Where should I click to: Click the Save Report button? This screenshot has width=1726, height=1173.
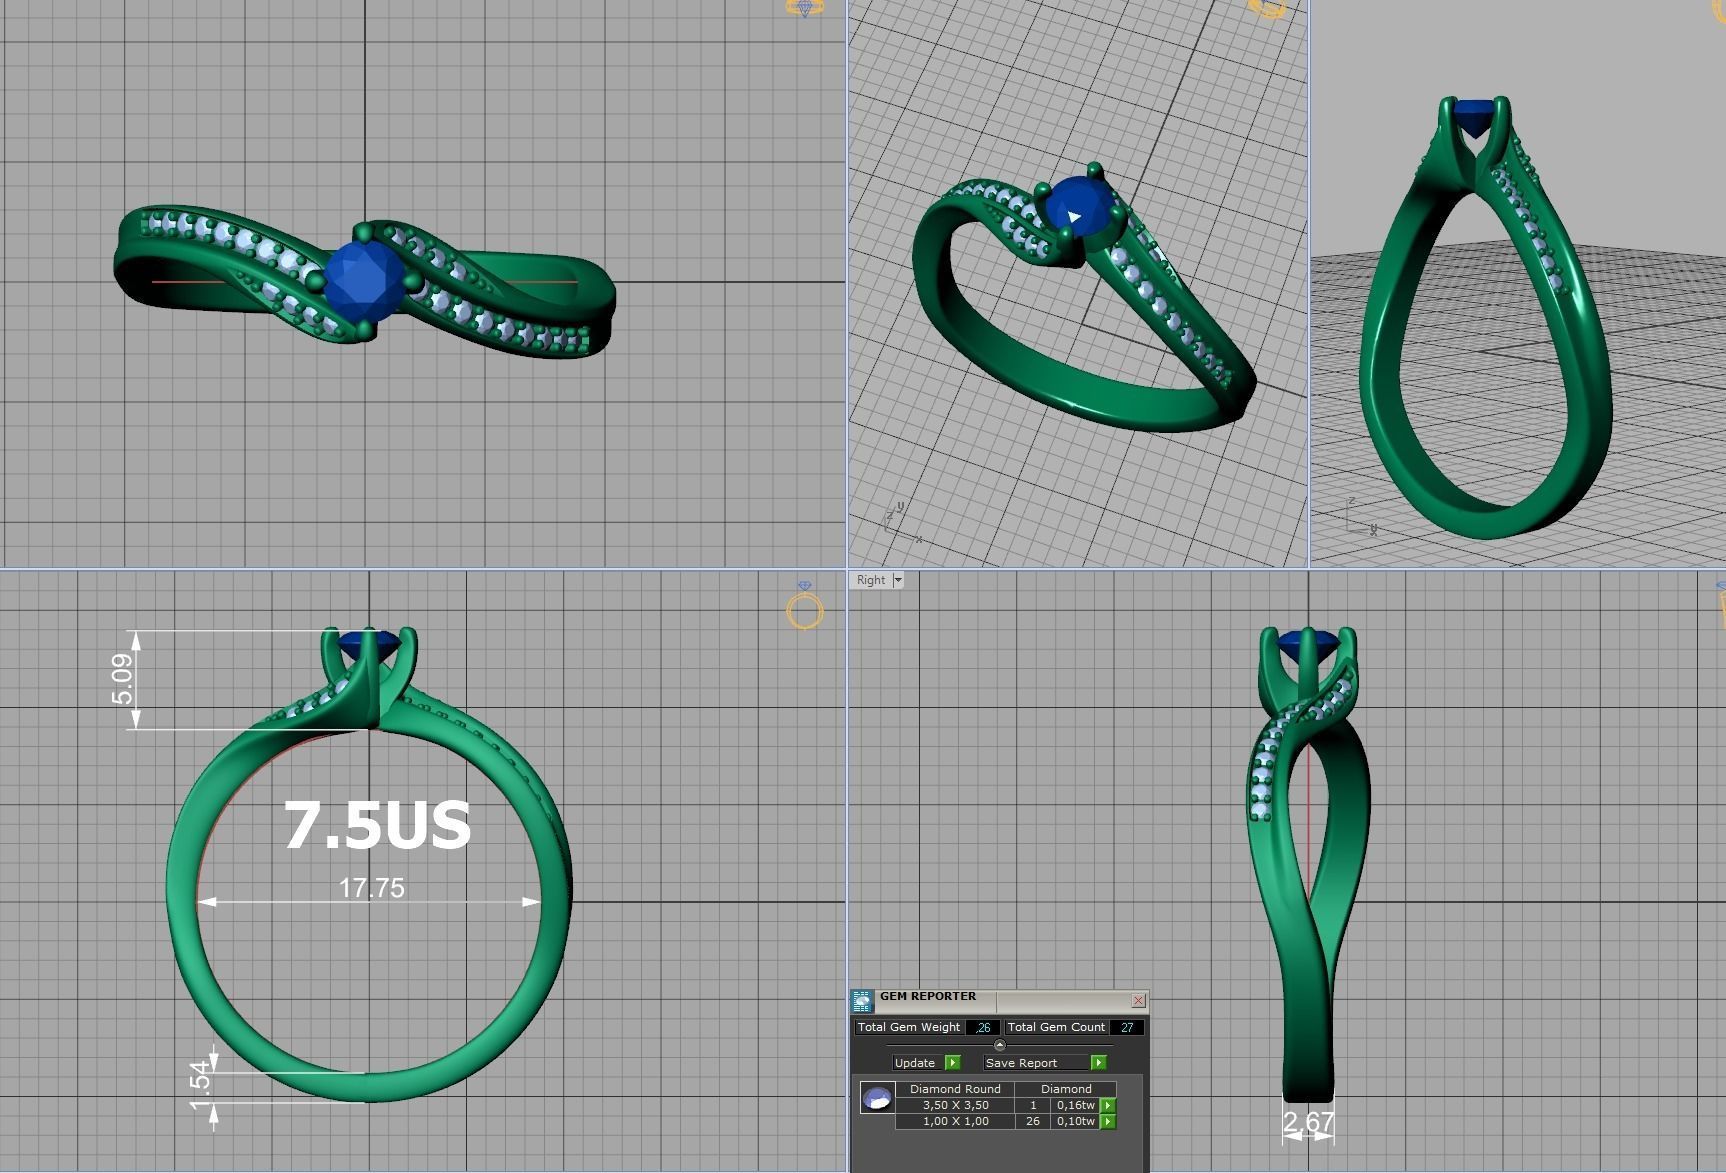coord(1034,1062)
